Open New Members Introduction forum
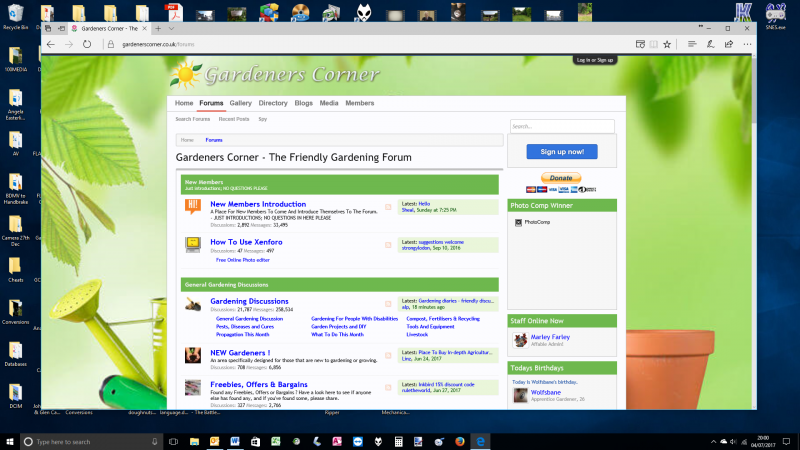The image size is (800, 450). 258,204
